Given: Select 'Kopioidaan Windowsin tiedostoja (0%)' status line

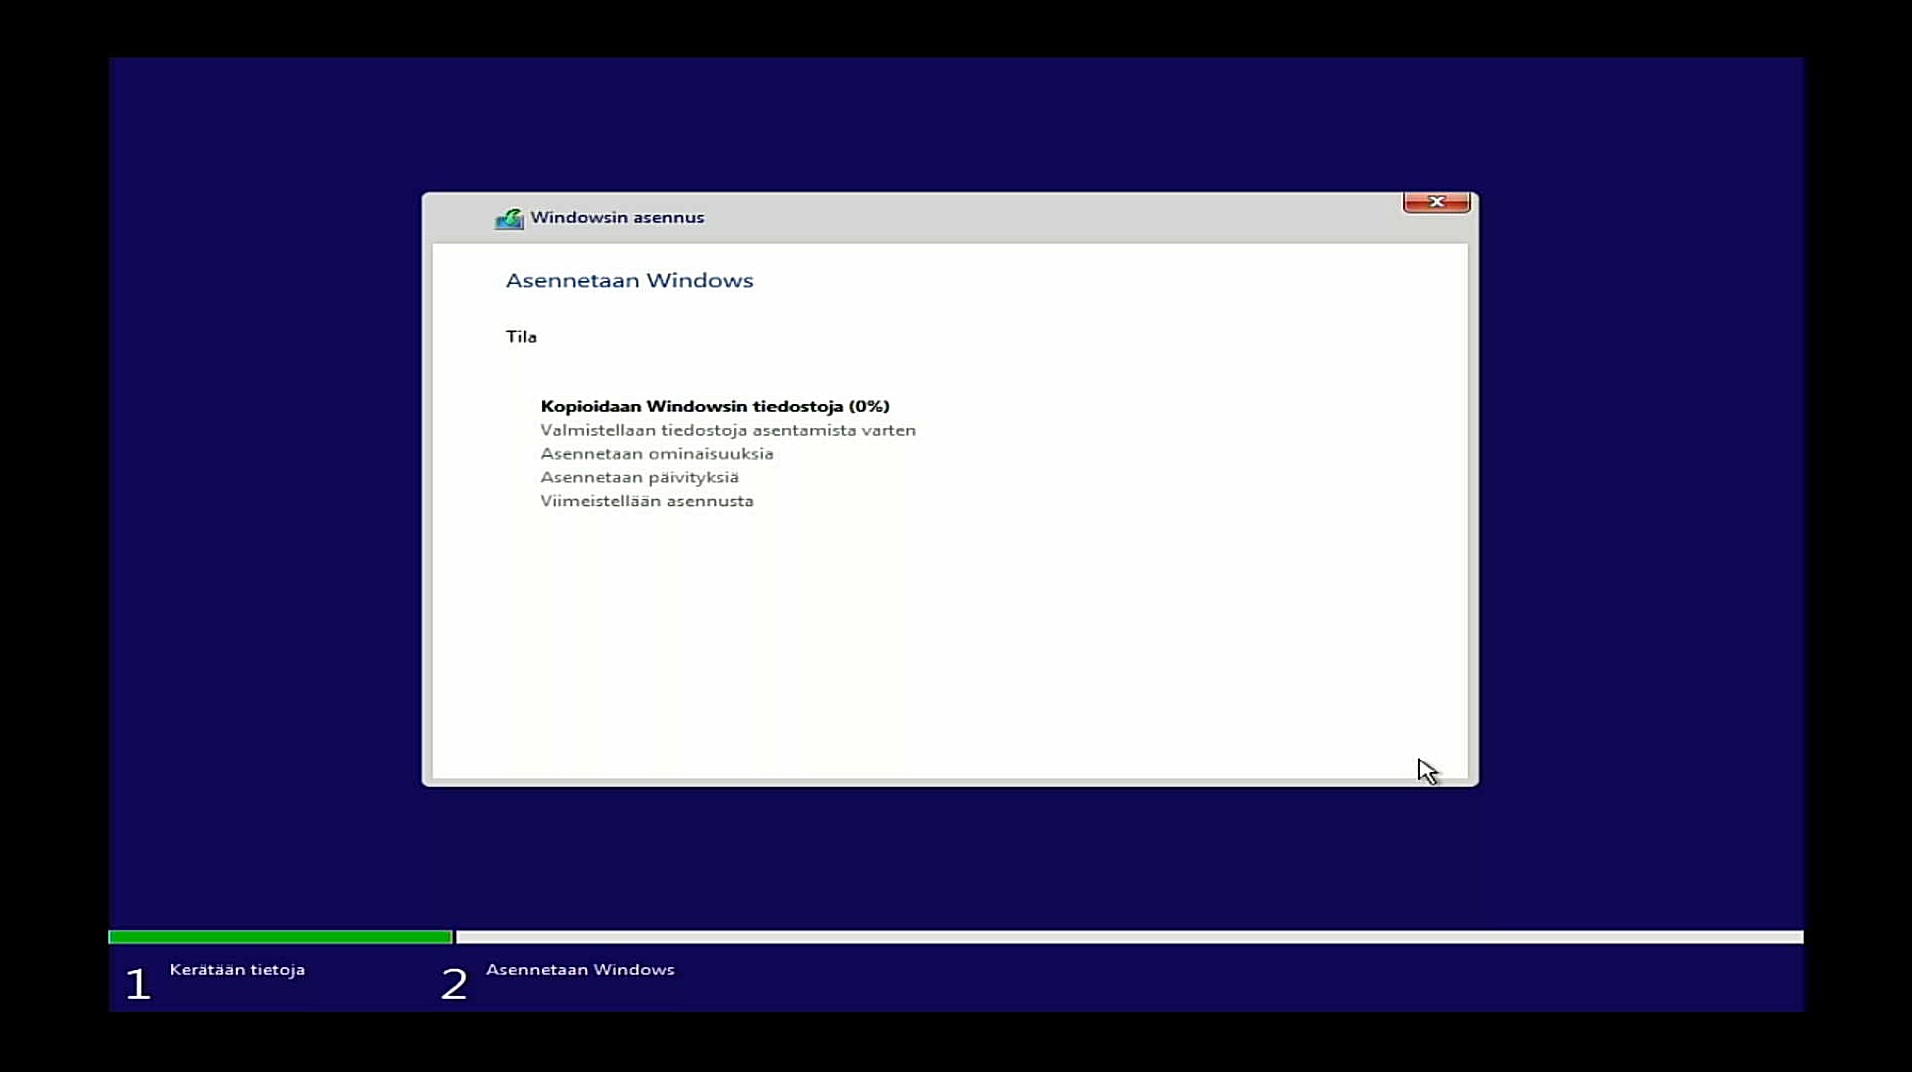Looking at the screenshot, I should pyautogui.click(x=715, y=406).
